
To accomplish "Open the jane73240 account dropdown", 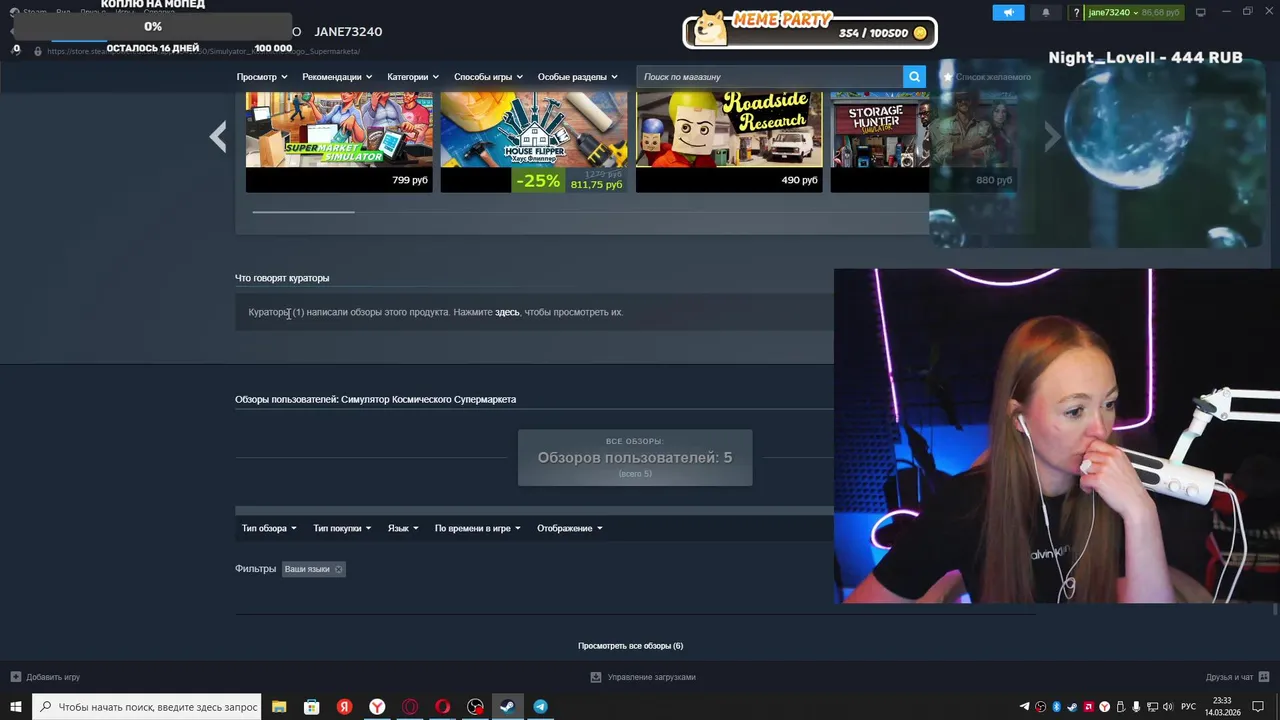I will (1134, 13).
